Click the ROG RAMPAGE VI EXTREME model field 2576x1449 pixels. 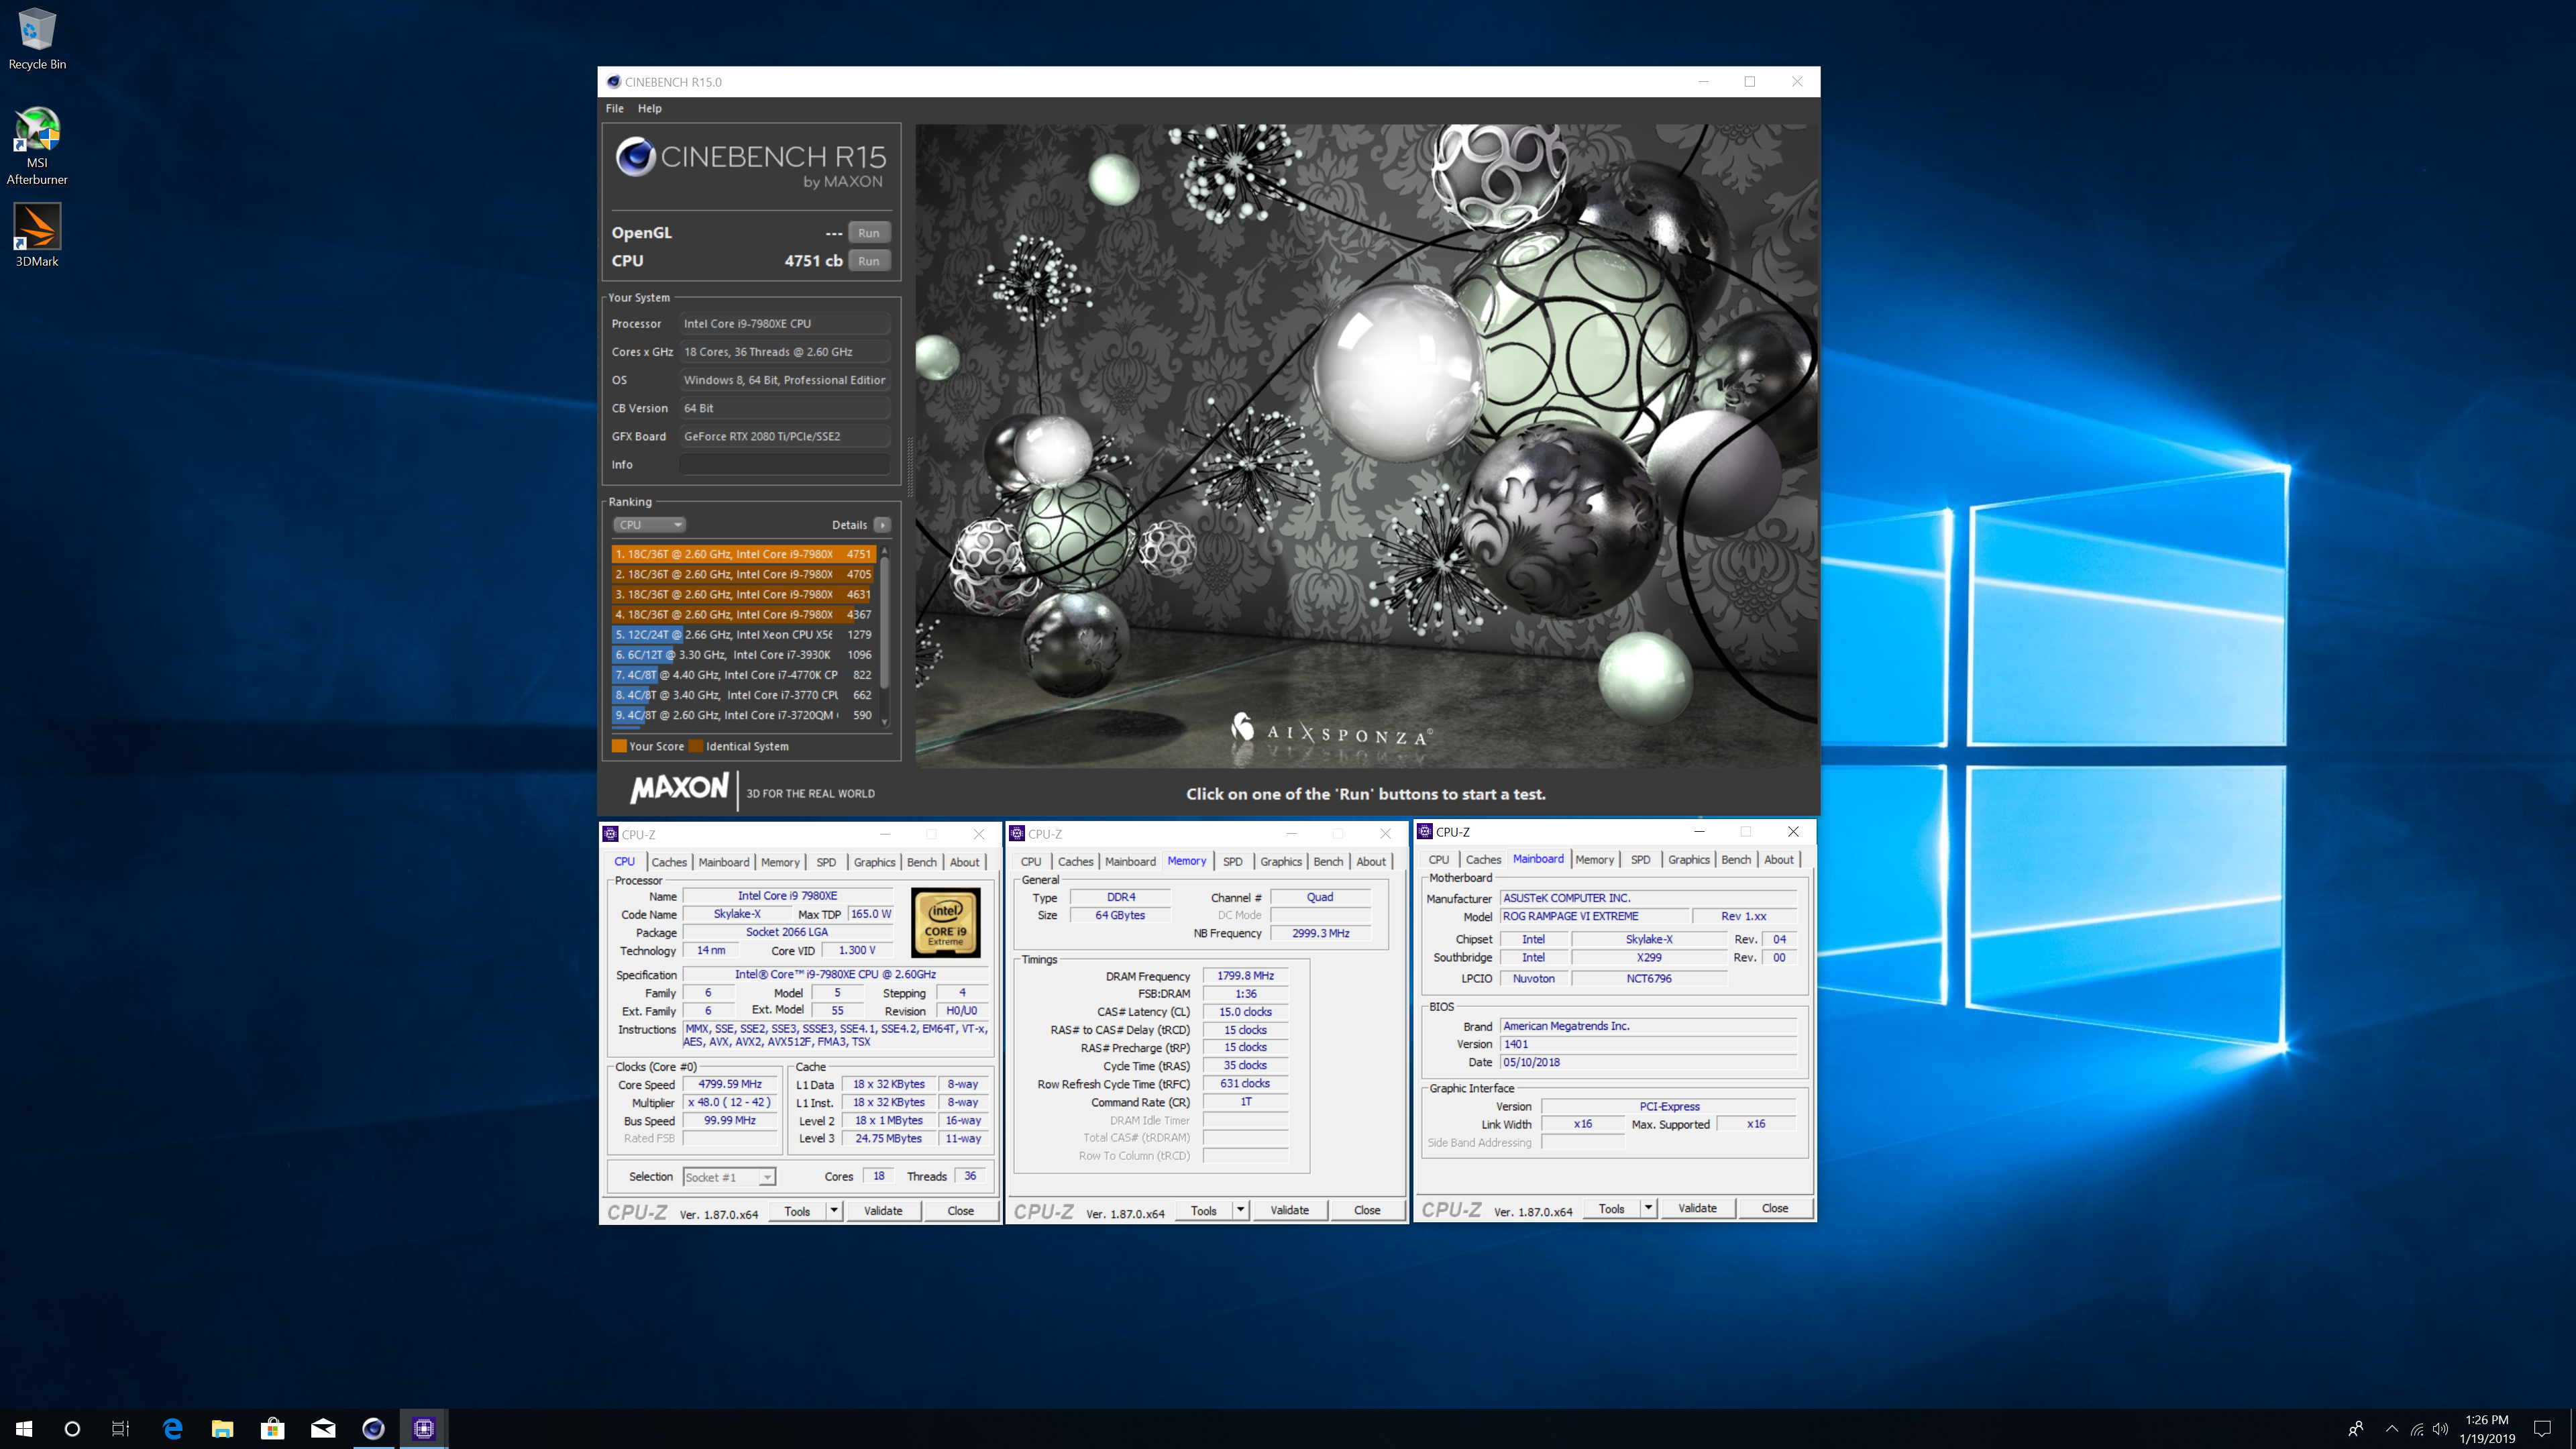(1594, 916)
